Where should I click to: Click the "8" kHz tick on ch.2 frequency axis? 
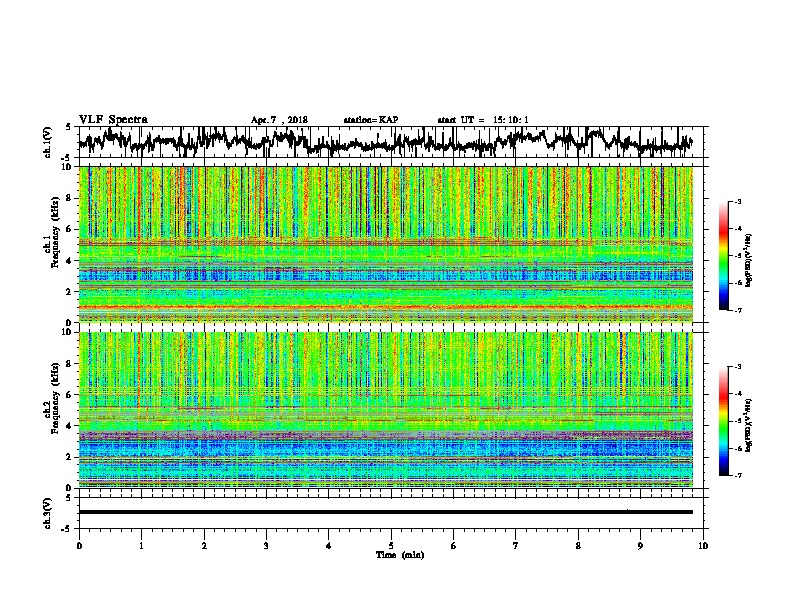tap(69, 364)
